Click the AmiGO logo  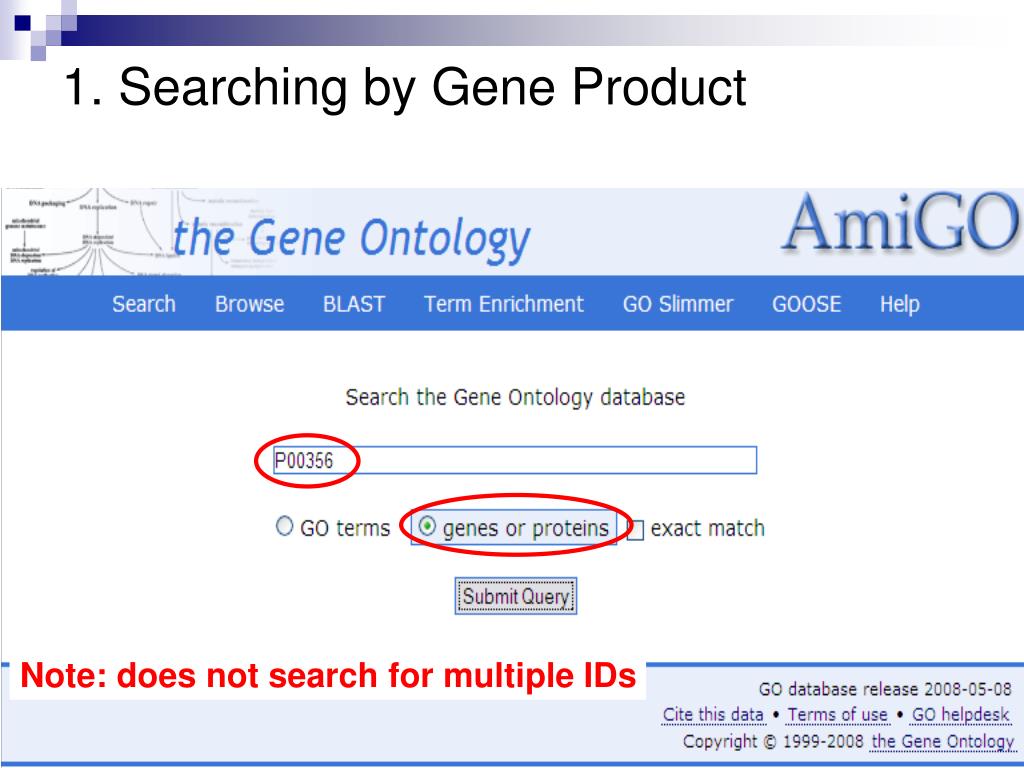point(901,223)
